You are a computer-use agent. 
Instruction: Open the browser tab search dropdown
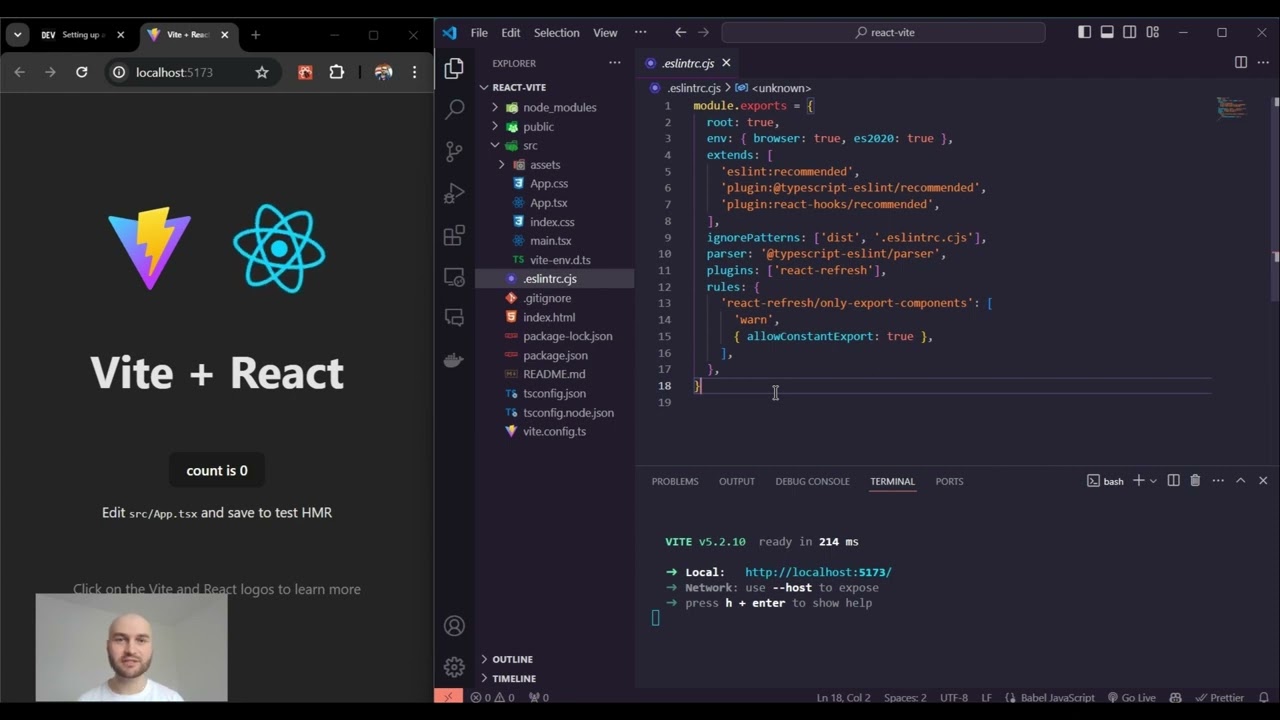(x=17, y=34)
